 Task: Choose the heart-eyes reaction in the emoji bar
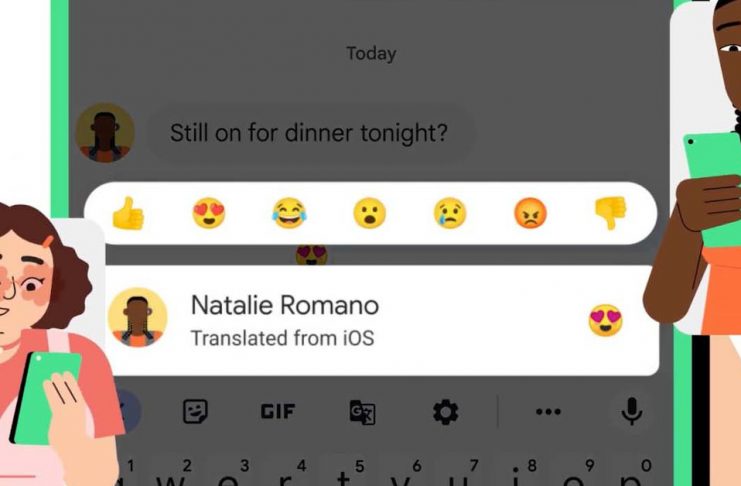(209, 213)
